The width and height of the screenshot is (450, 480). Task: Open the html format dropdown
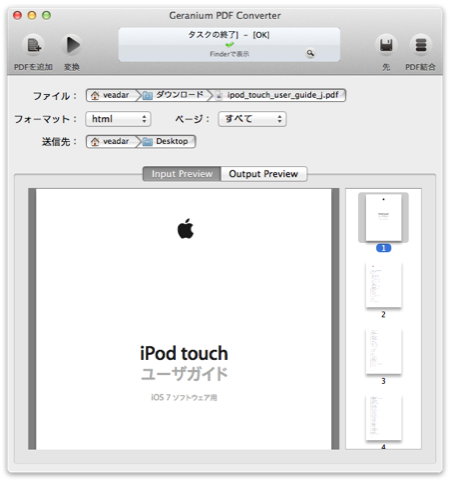tap(118, 119)
